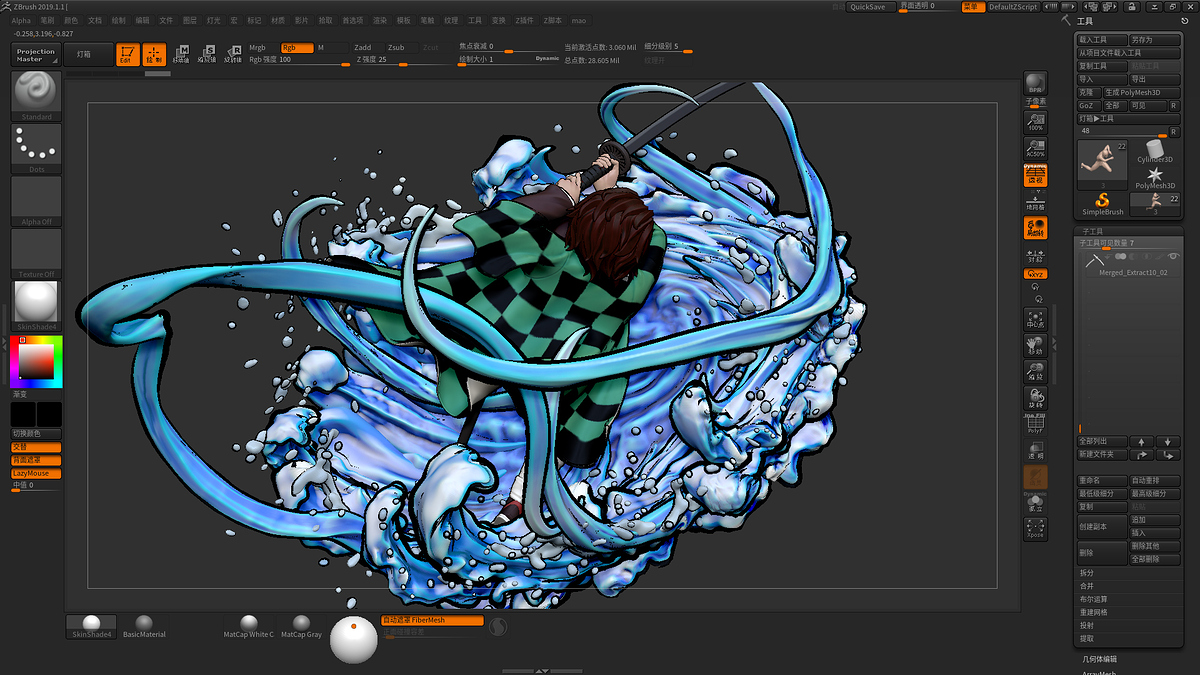Adjust the 细分级别 5 slider
Image resolution: width=1200 pixels, height=675 pixels.
[x=668, y=47]
